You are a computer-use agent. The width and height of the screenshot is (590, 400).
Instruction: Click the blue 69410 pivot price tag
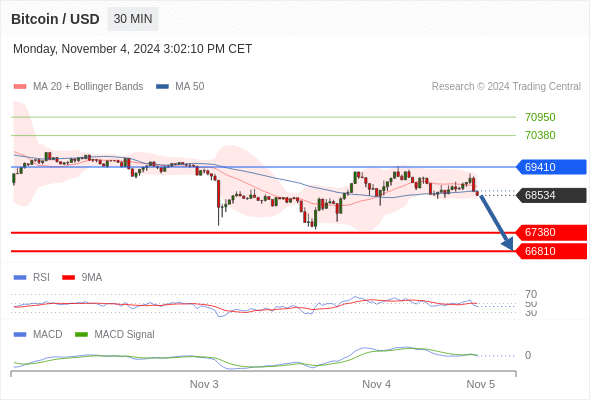[x=551, y=167]
